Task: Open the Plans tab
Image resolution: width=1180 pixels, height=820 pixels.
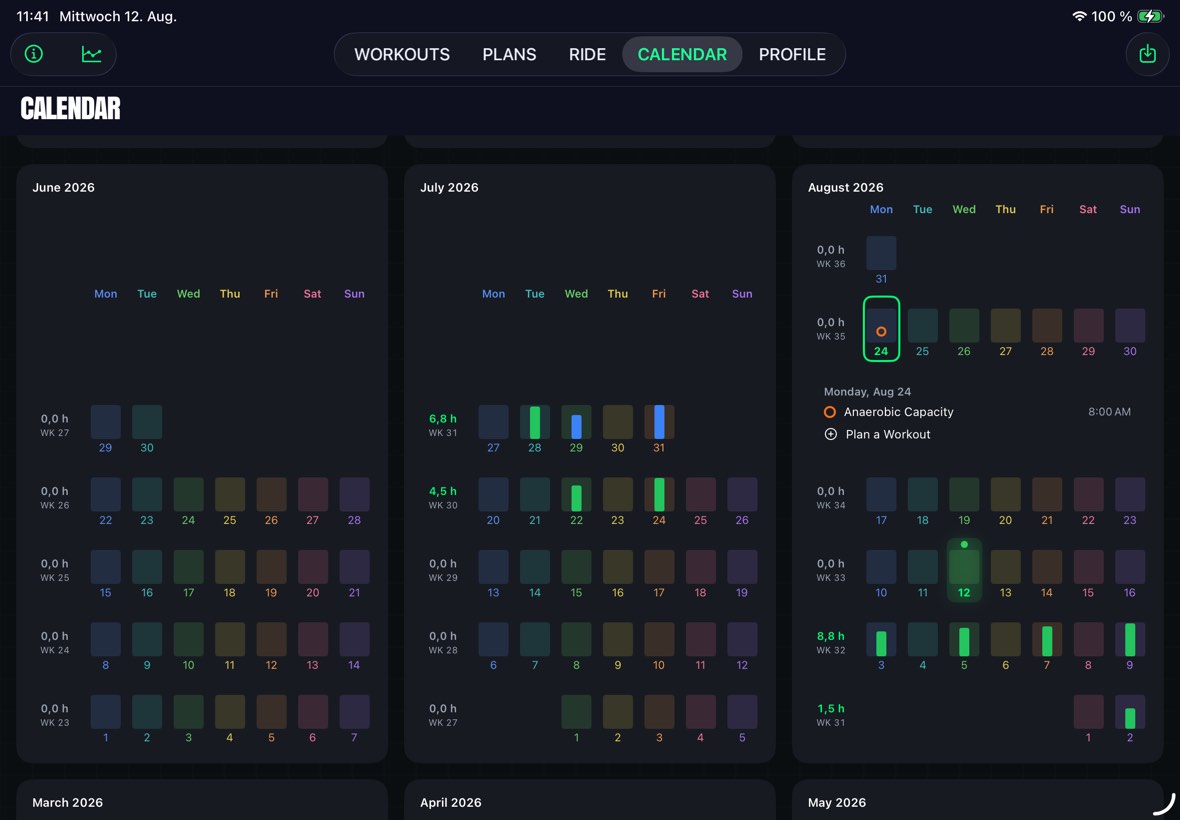Action: (x=509, y=54)
